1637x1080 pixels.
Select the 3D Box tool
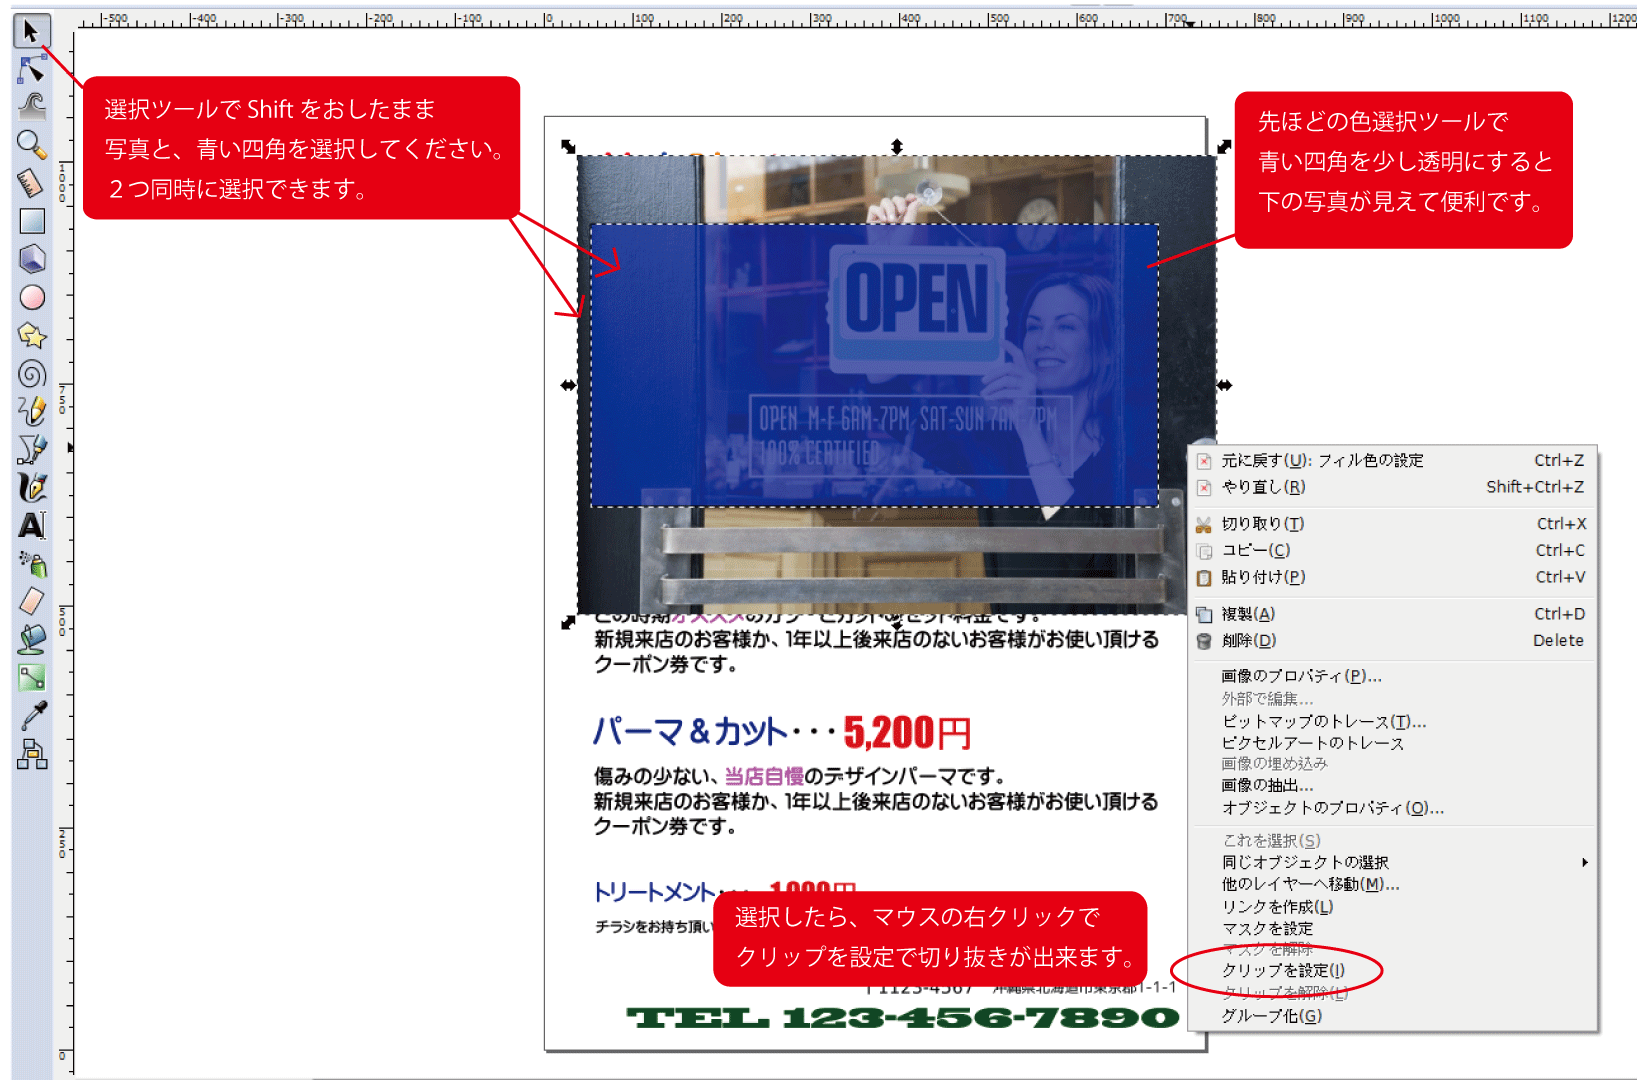(31, 259)
